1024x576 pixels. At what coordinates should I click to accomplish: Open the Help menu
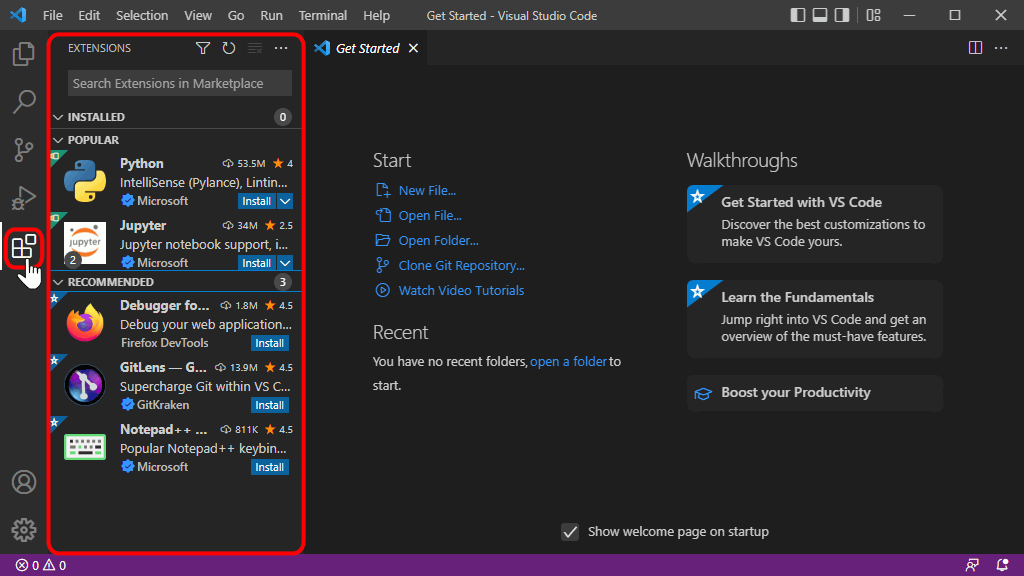tap(376, 15)
